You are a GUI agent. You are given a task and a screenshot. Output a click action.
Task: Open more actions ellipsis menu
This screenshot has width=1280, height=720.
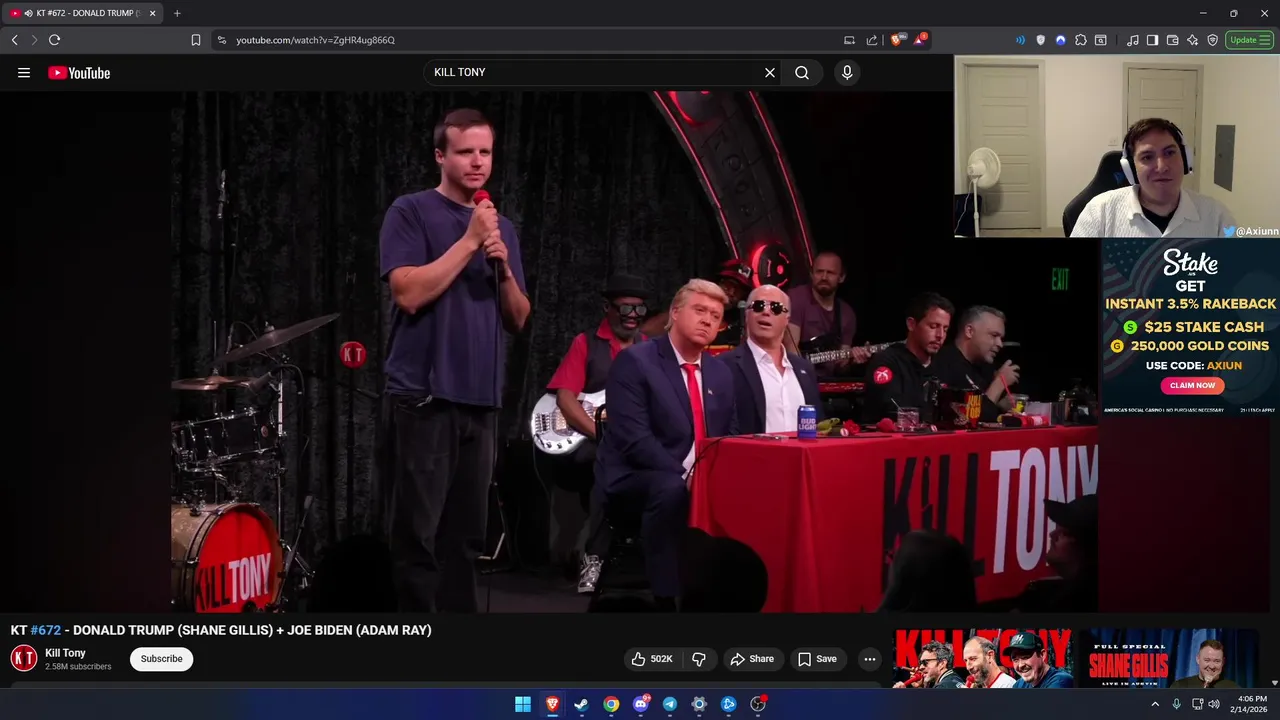870,659
